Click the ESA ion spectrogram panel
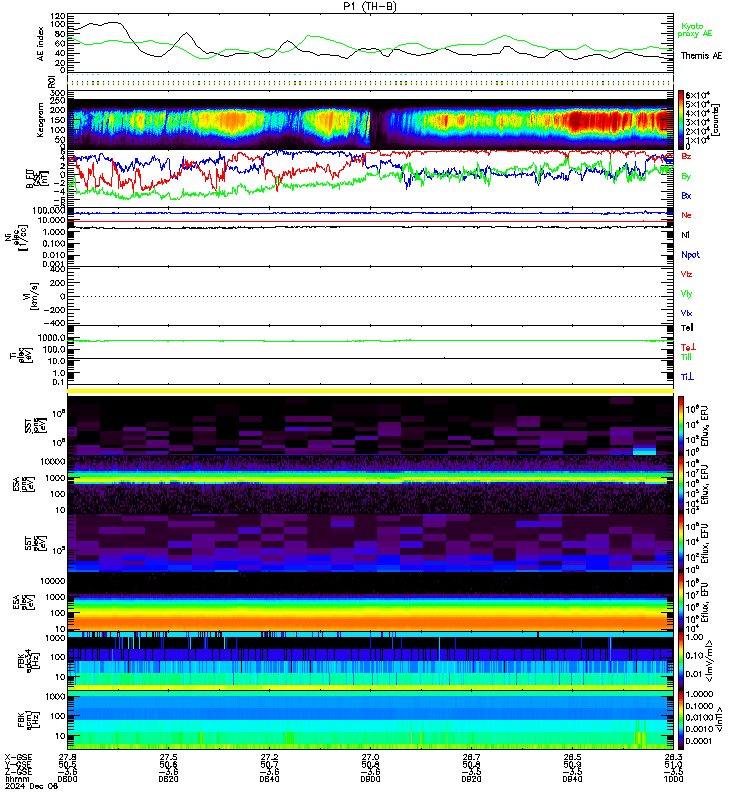The height and width of the screenshot is (800, 750). 370,484
